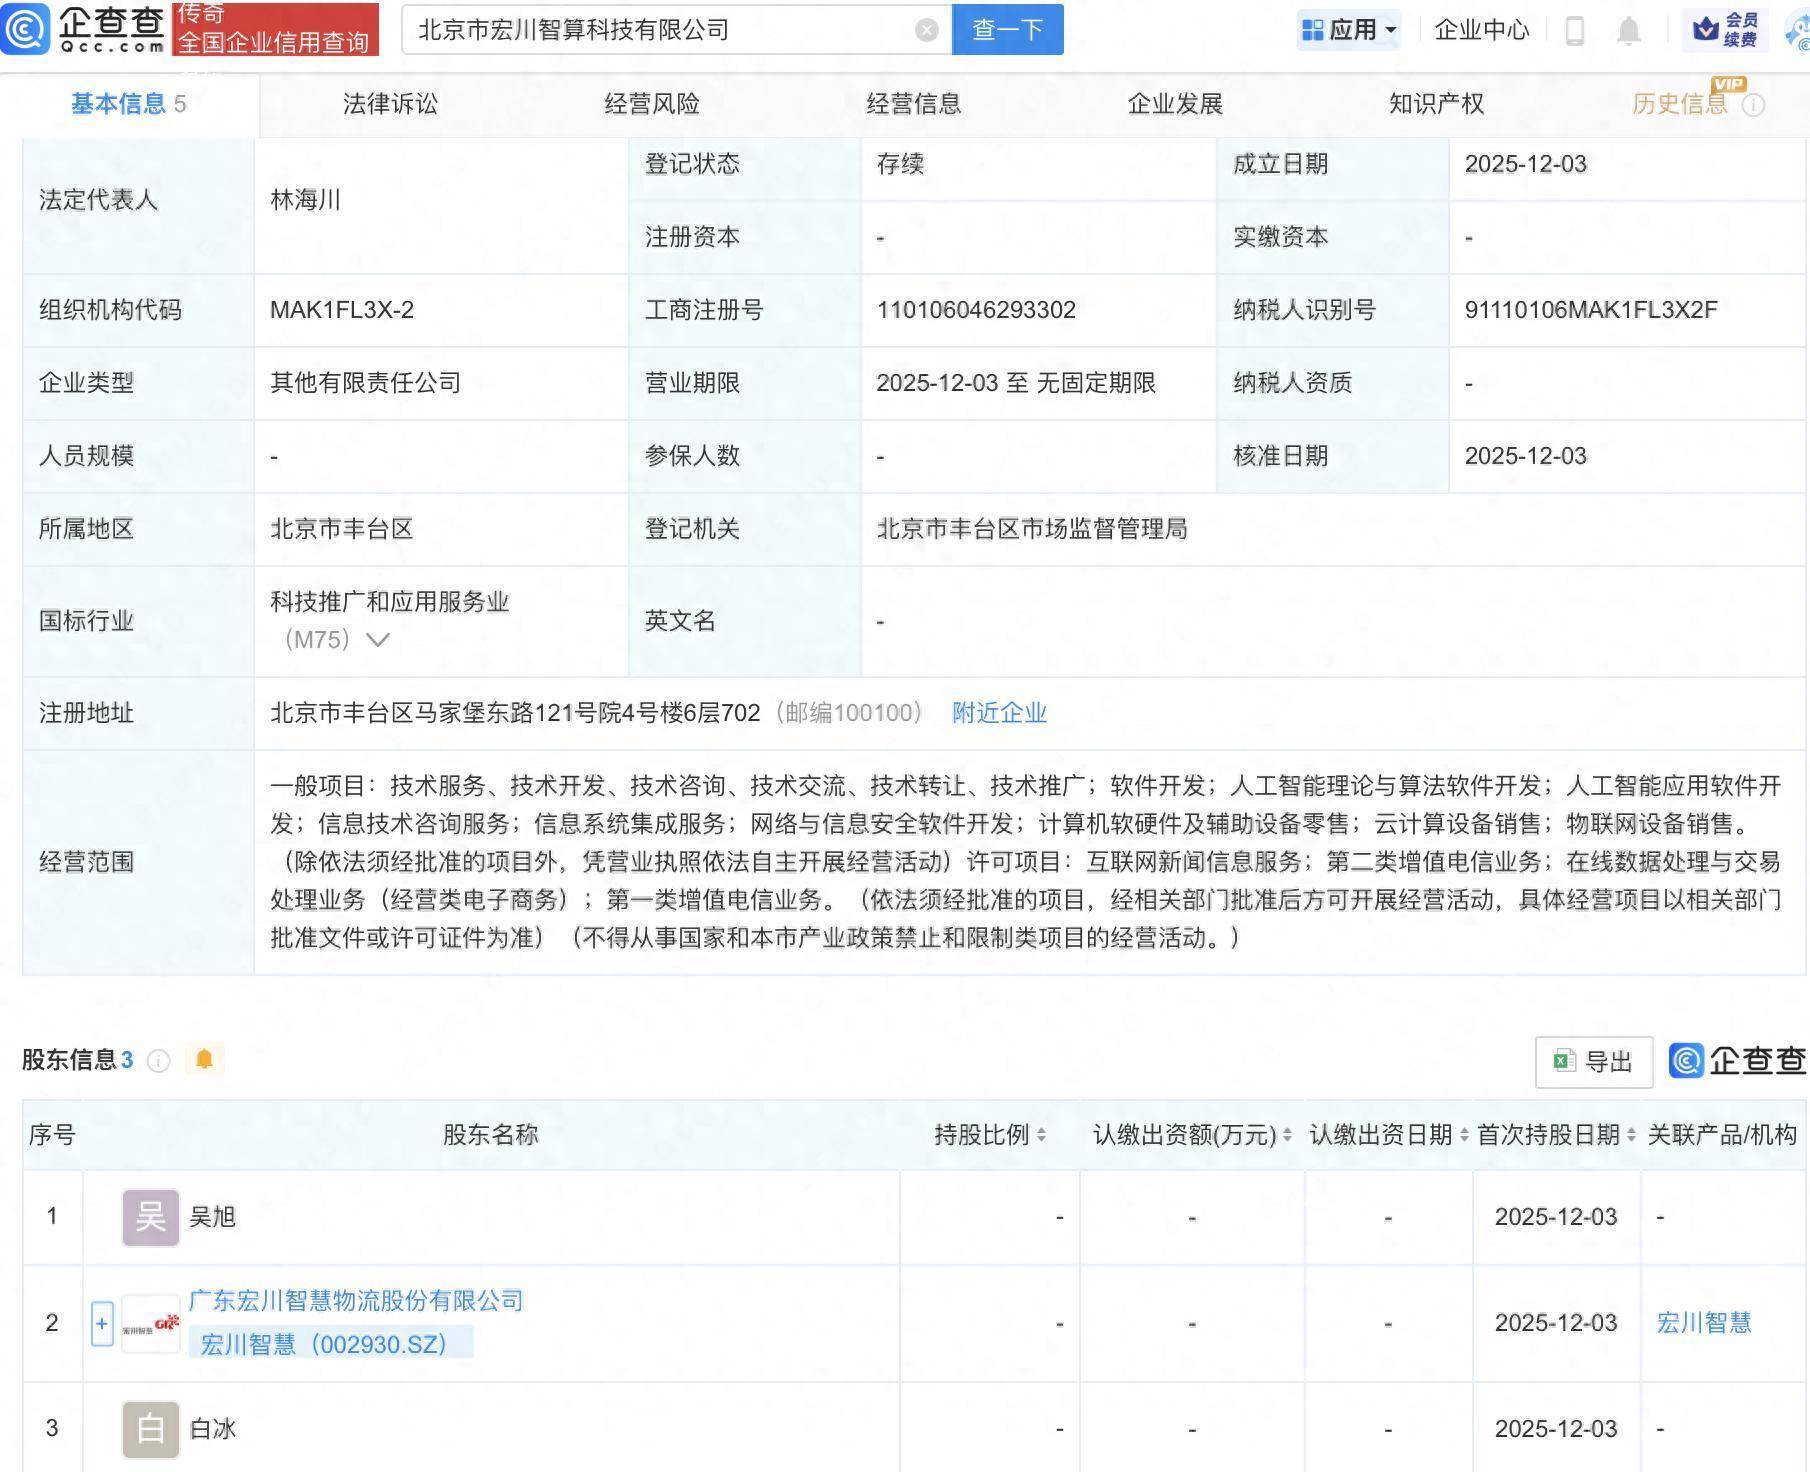Click the 查一下 search button

(x=1006, y=30)
